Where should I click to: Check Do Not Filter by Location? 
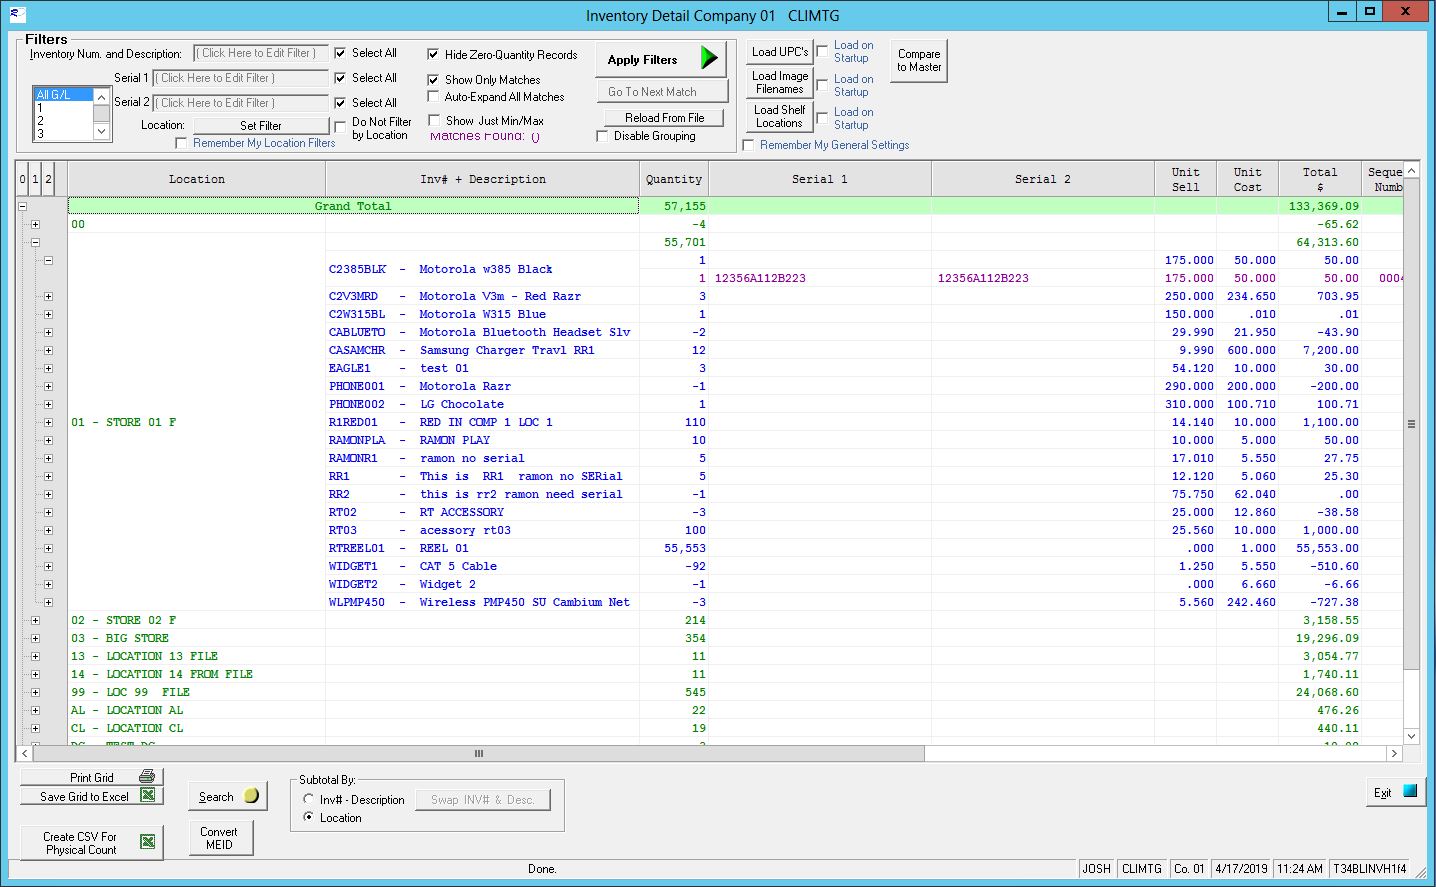coord(340,127)
